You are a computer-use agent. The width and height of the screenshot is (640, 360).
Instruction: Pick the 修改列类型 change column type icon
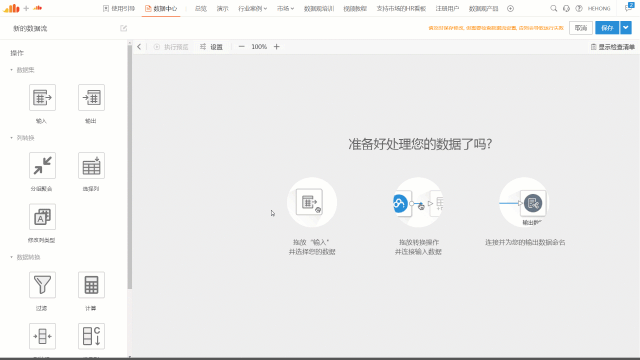coord(42,217)
